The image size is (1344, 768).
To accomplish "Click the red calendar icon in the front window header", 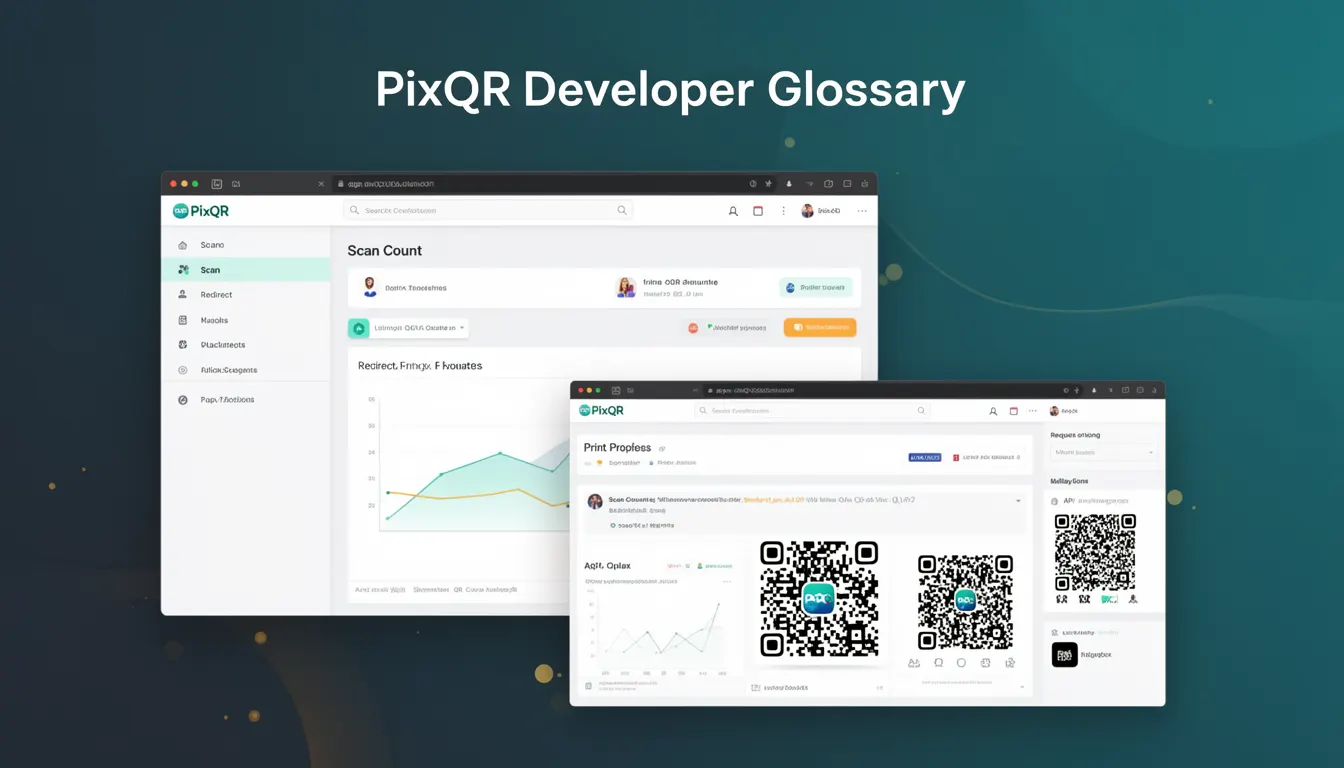I will pyautogui.click(x=1013, y=411).
